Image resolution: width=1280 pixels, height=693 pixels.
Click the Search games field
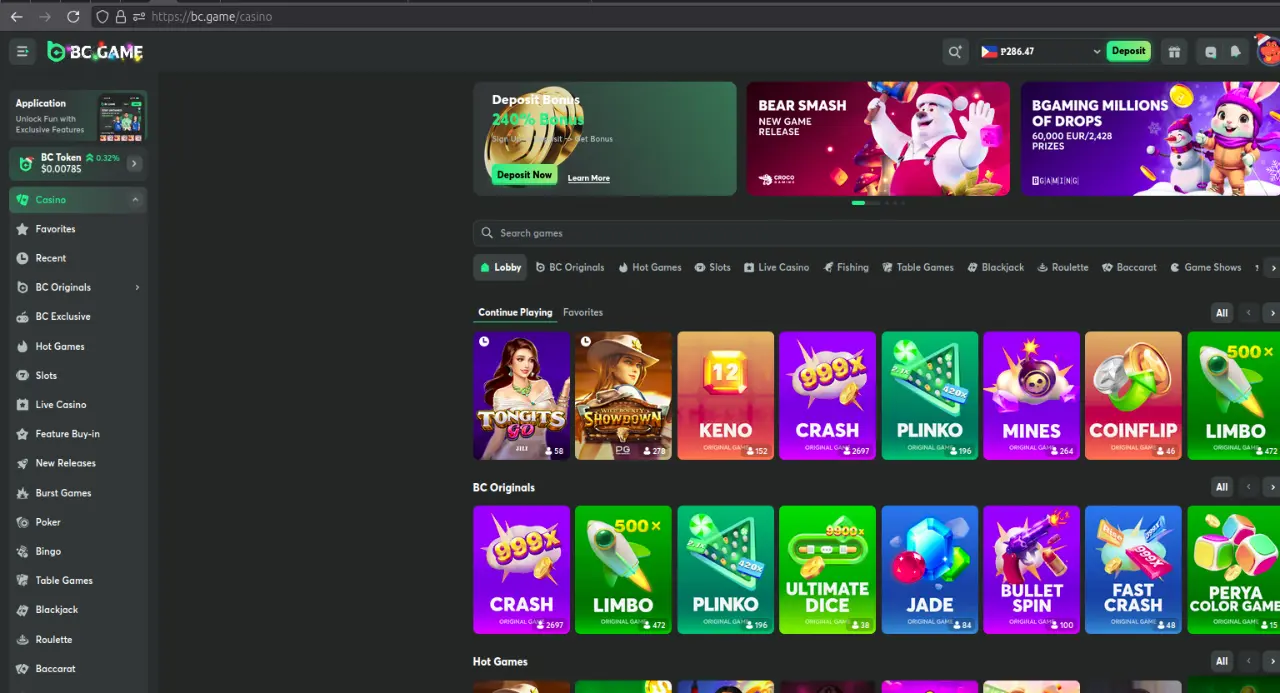click(876, 233)
